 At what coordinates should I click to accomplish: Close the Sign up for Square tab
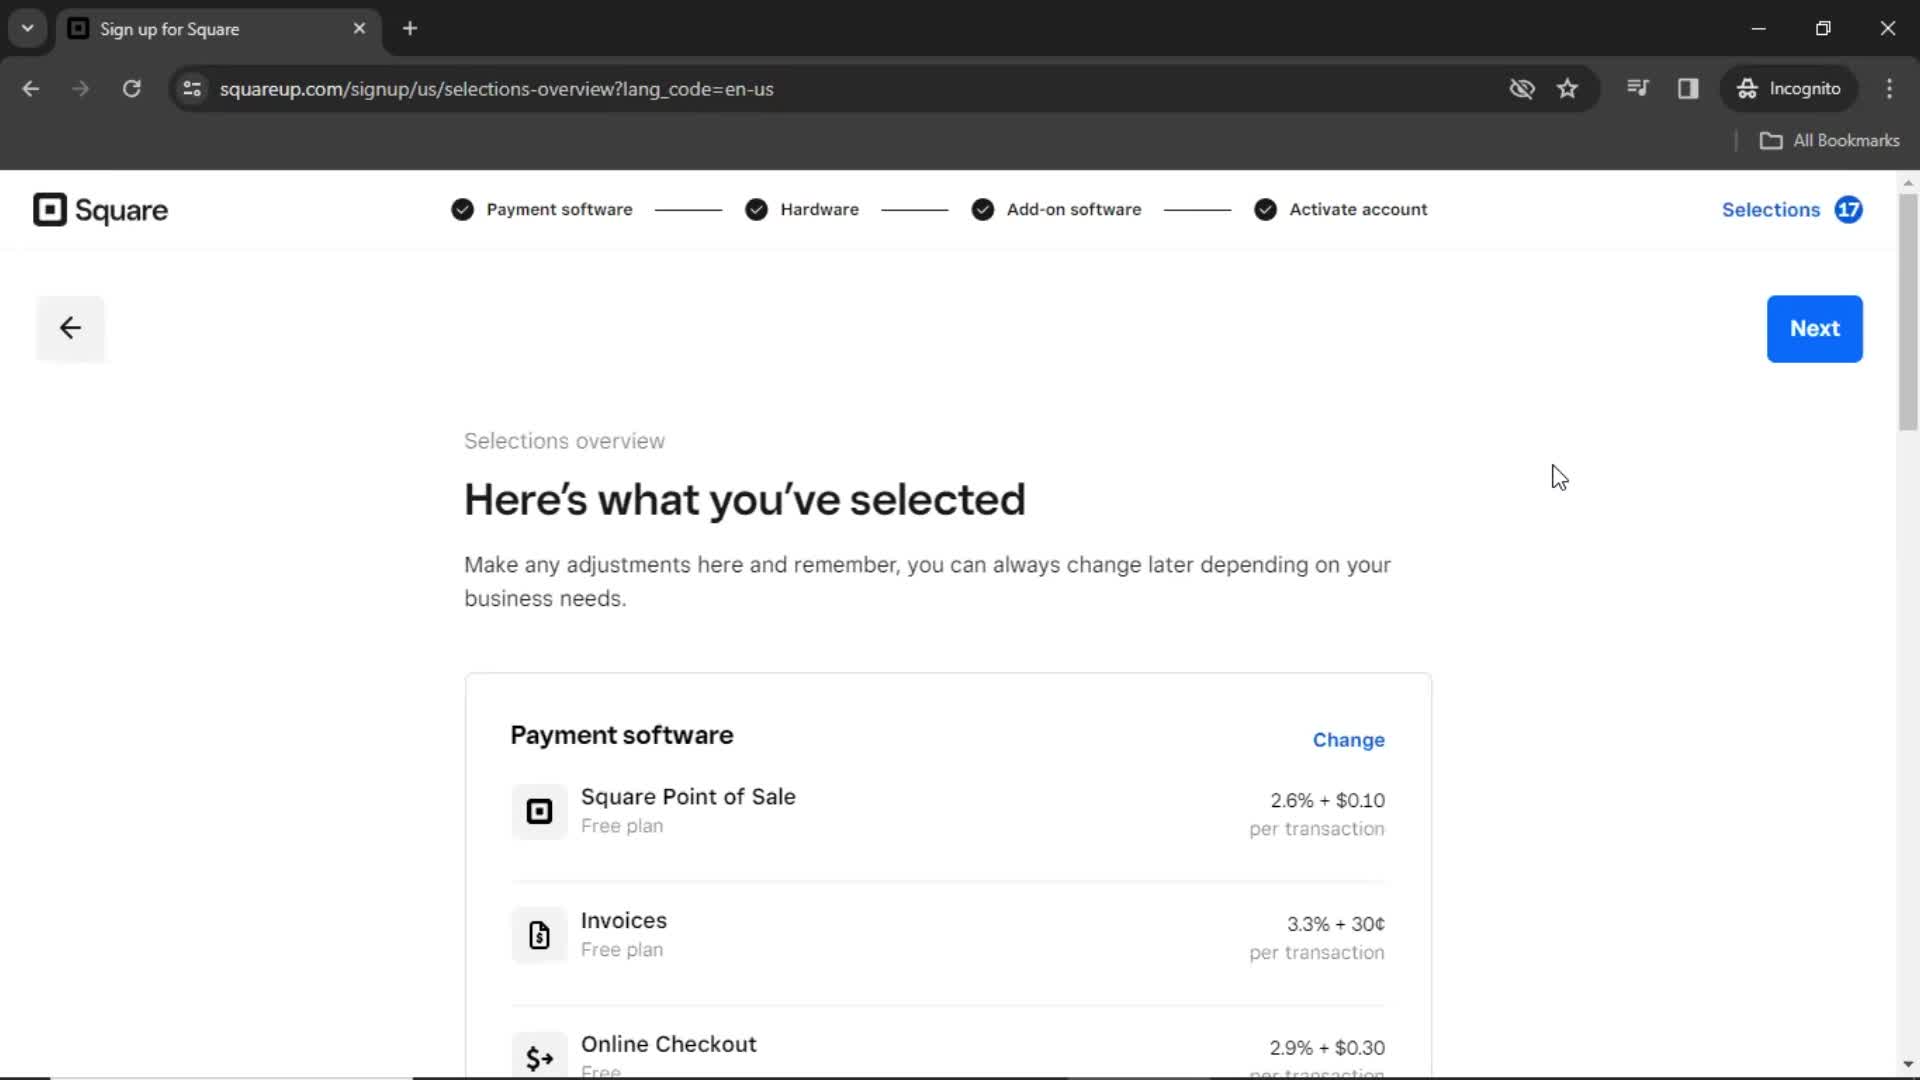[359, 29]
